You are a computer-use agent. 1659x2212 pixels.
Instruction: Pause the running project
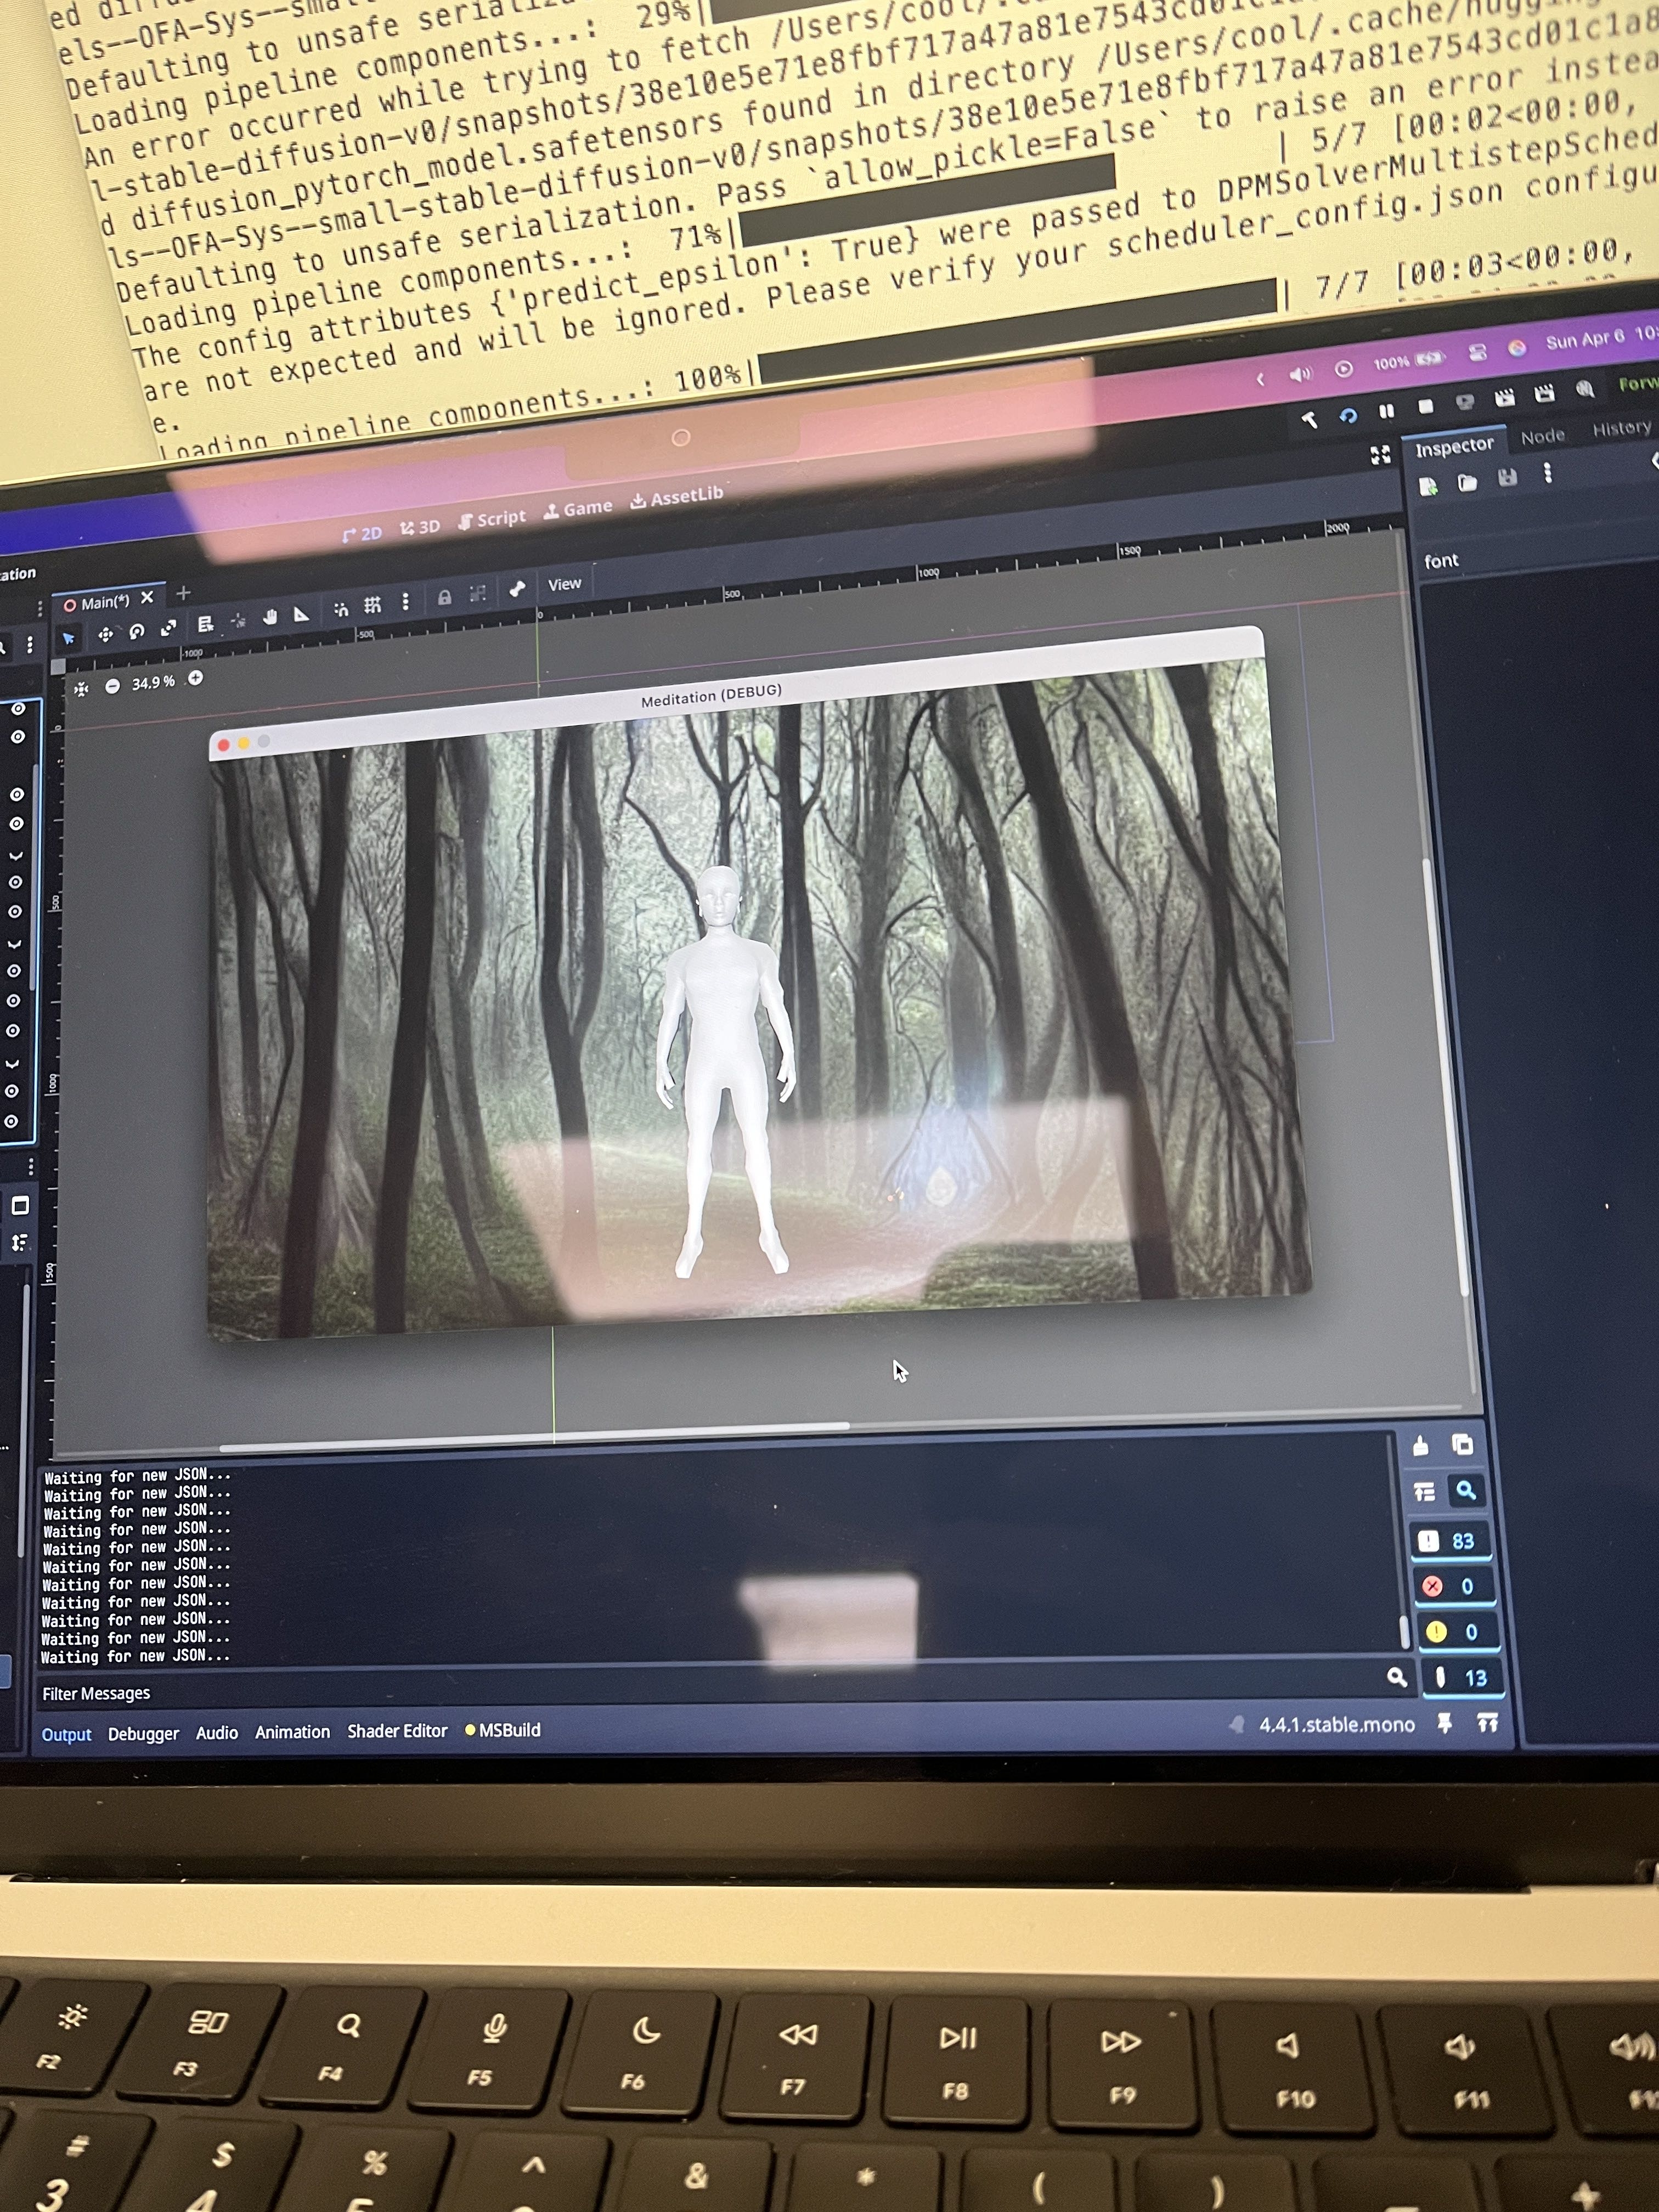1386,411
